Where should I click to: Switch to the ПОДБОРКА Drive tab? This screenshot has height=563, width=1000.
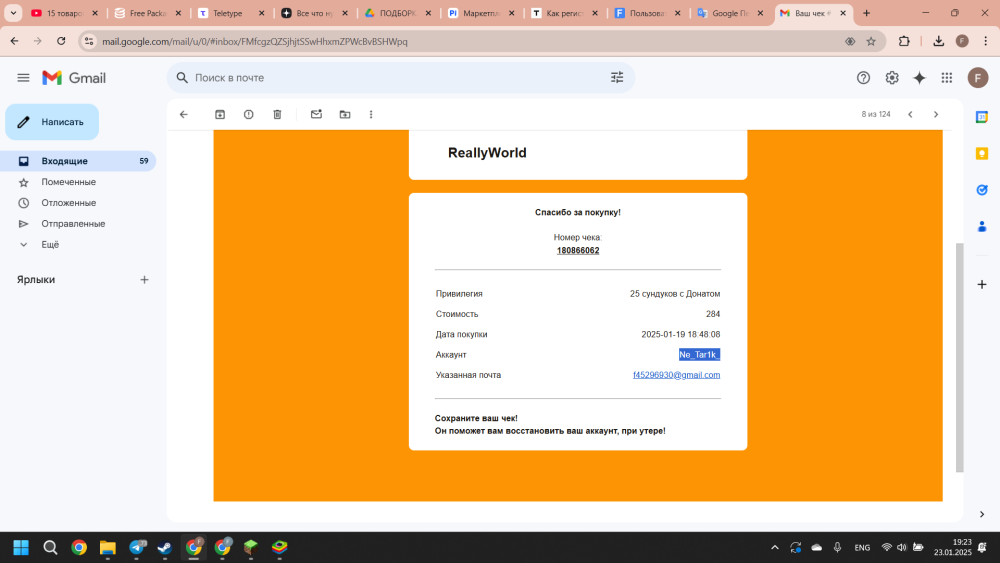[398, 13]
